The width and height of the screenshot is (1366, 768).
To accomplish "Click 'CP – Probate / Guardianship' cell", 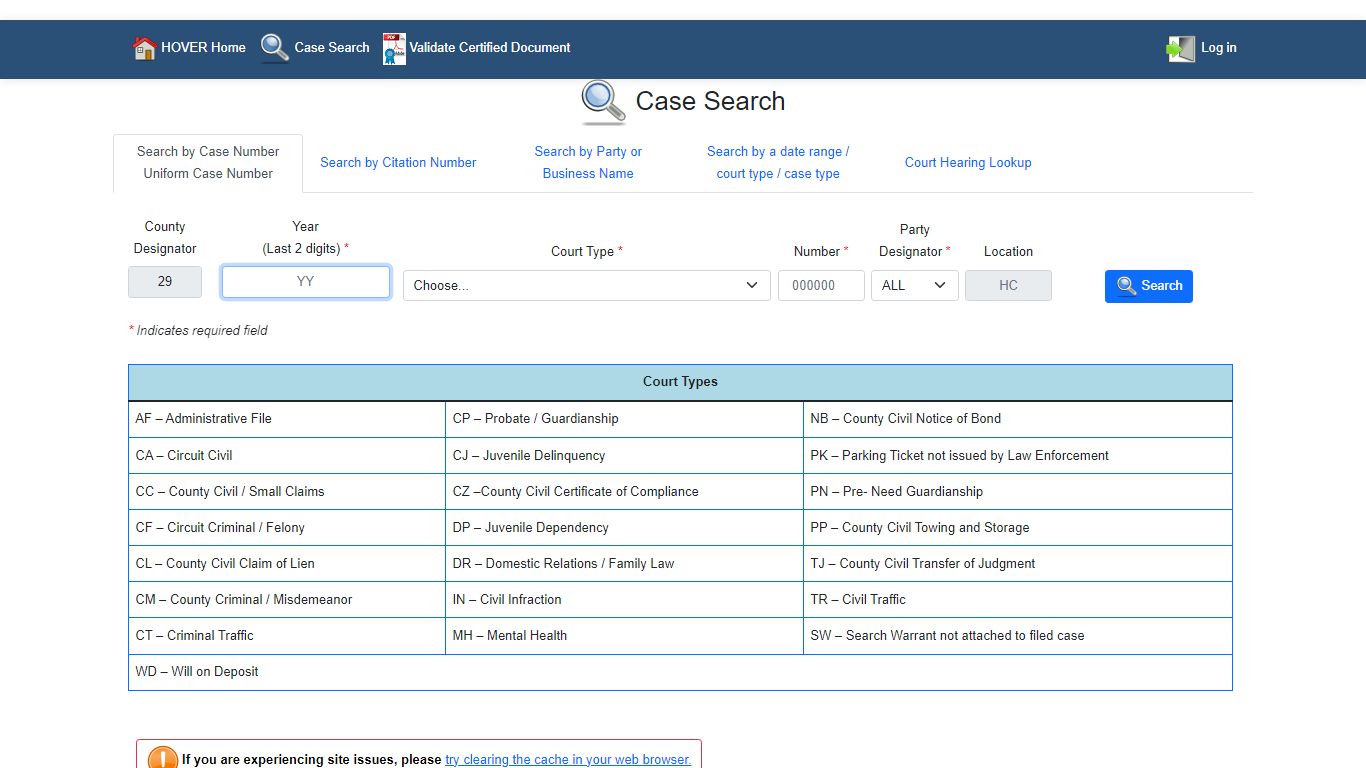I will click(x=624, y=419).
